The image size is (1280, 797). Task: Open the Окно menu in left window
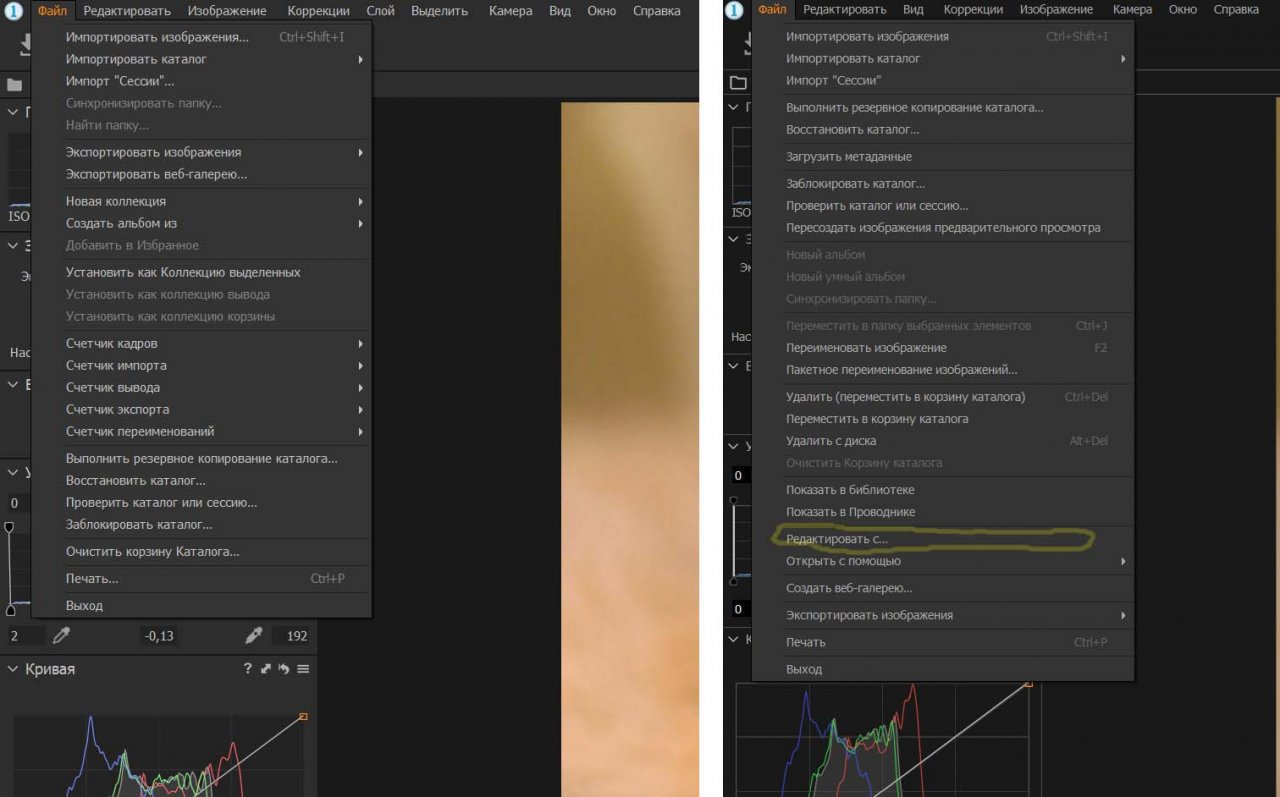click(x=601, y=11)
